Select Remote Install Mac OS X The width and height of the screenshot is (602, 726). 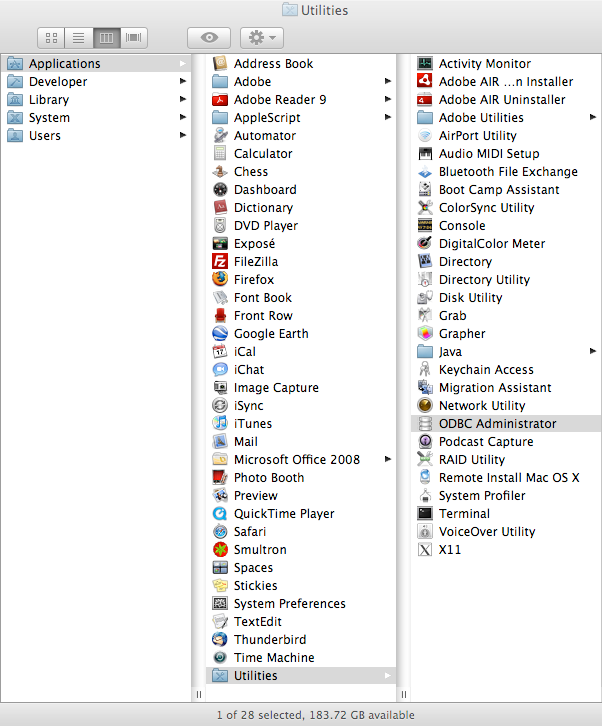pyautogui.click(x=506, y=477)
